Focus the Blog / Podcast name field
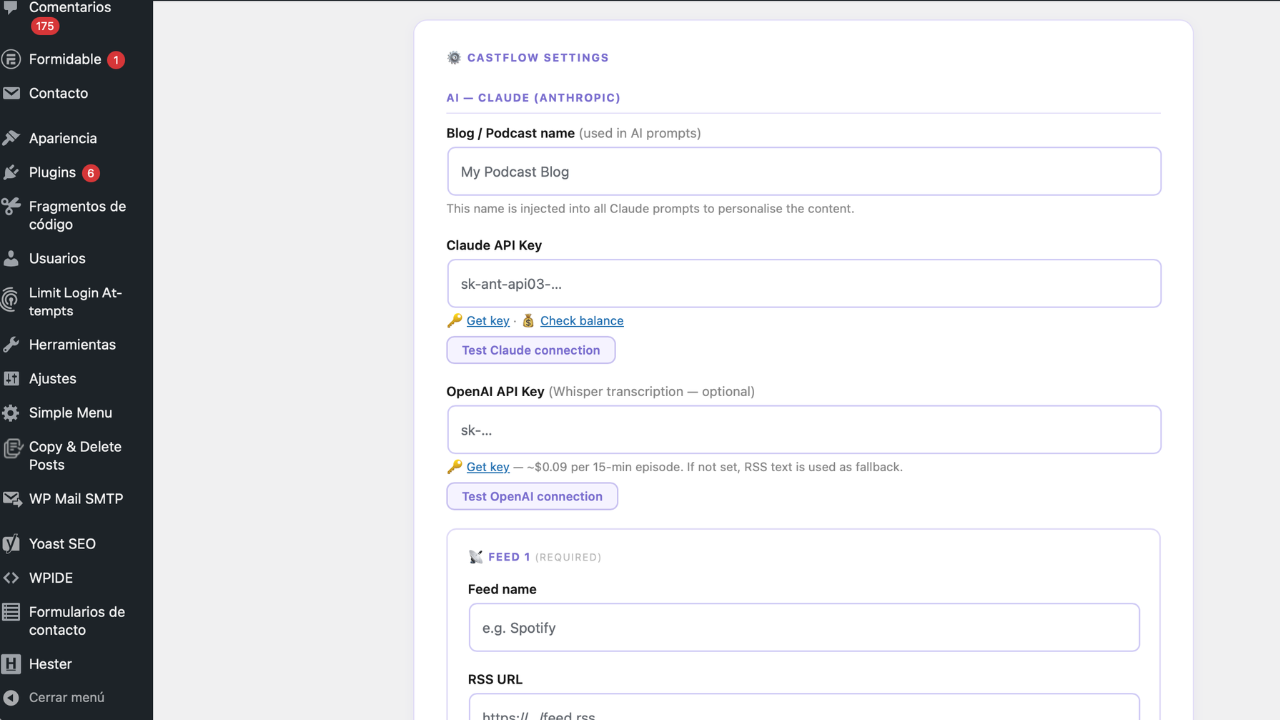This screenshot has height=720, width=1280. [804, 171]
